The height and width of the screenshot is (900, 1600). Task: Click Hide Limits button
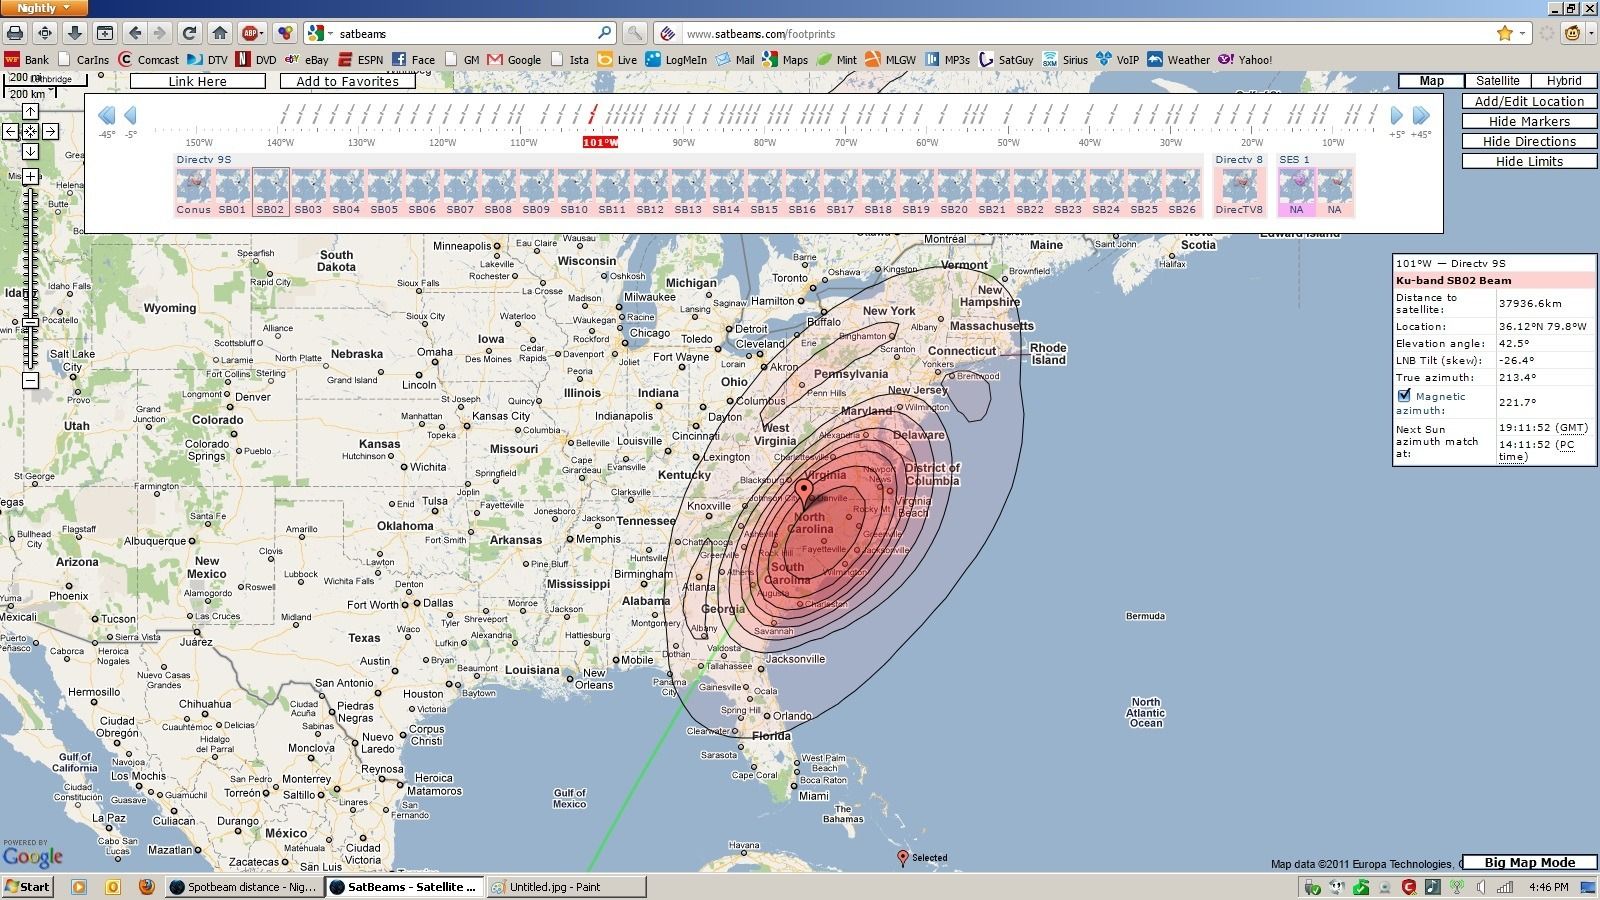click(1529, 161)
